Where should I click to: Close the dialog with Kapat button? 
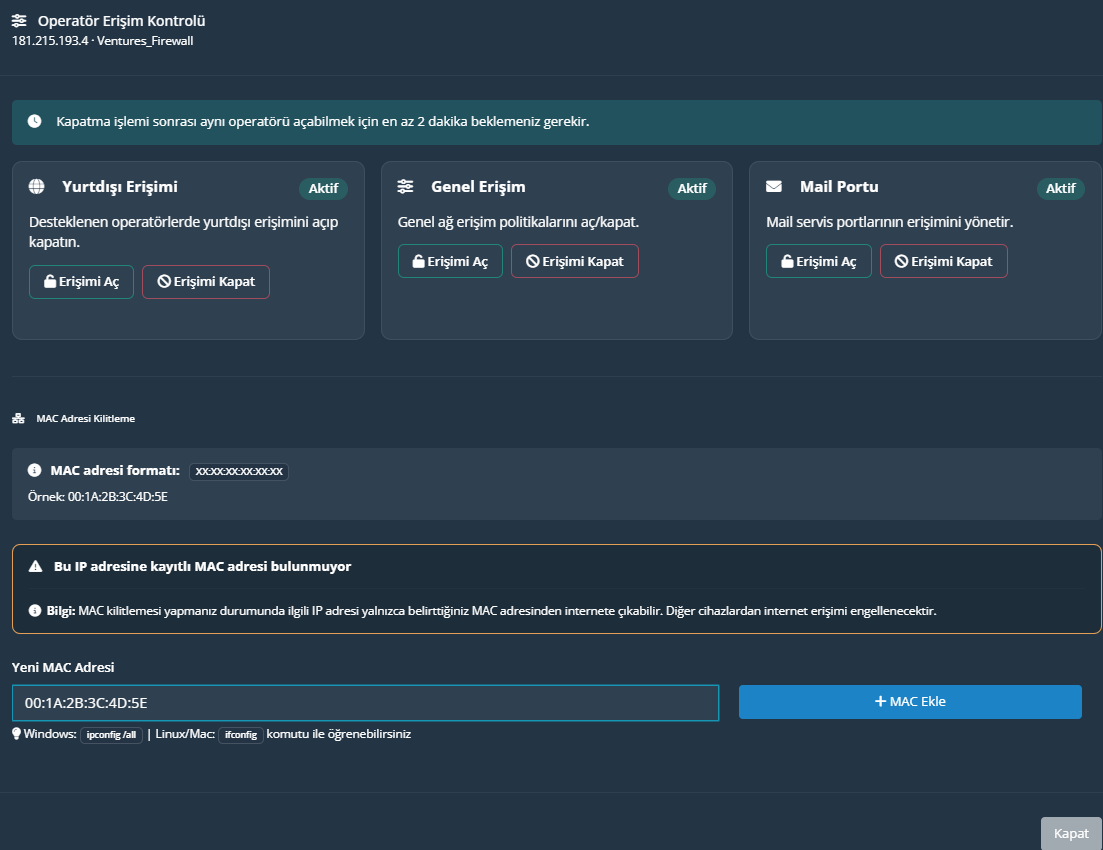tap(1071, 834)
